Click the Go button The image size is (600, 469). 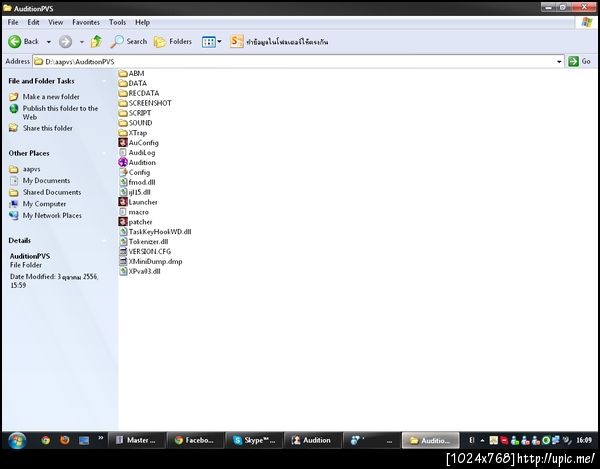click(x=580, y=61)
